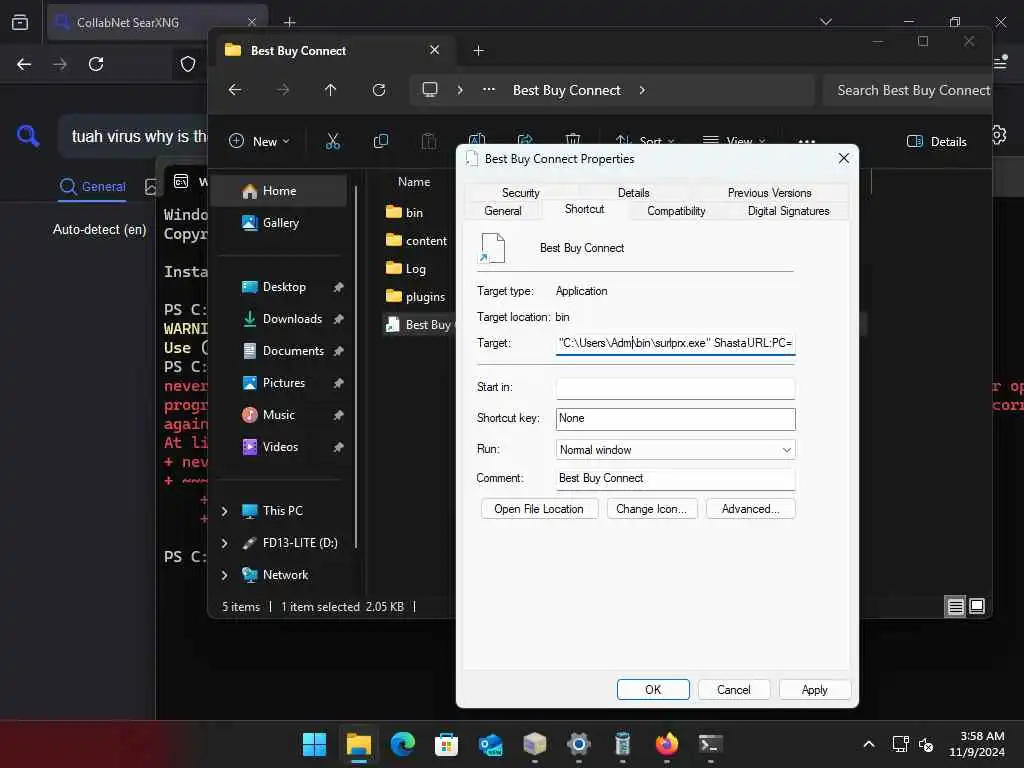Open Firefox from the taskbar
The height and width of the screenshot is (768, 1024).
[x=667, y=744]
